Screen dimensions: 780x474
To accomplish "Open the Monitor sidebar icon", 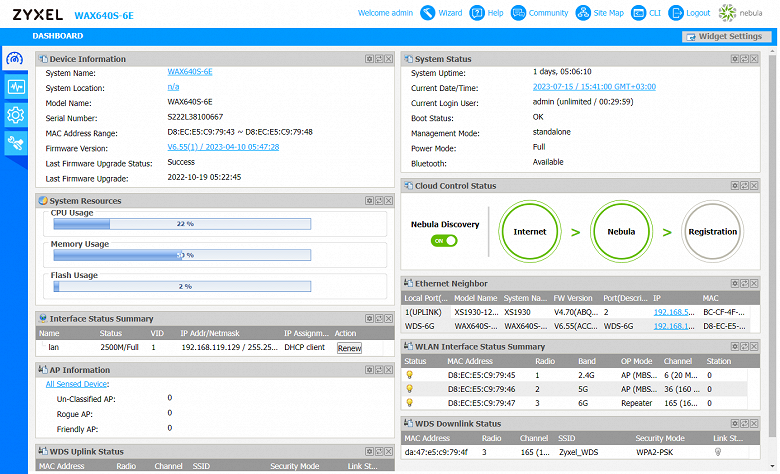I will pyautogui.click(x=15, y=87).
